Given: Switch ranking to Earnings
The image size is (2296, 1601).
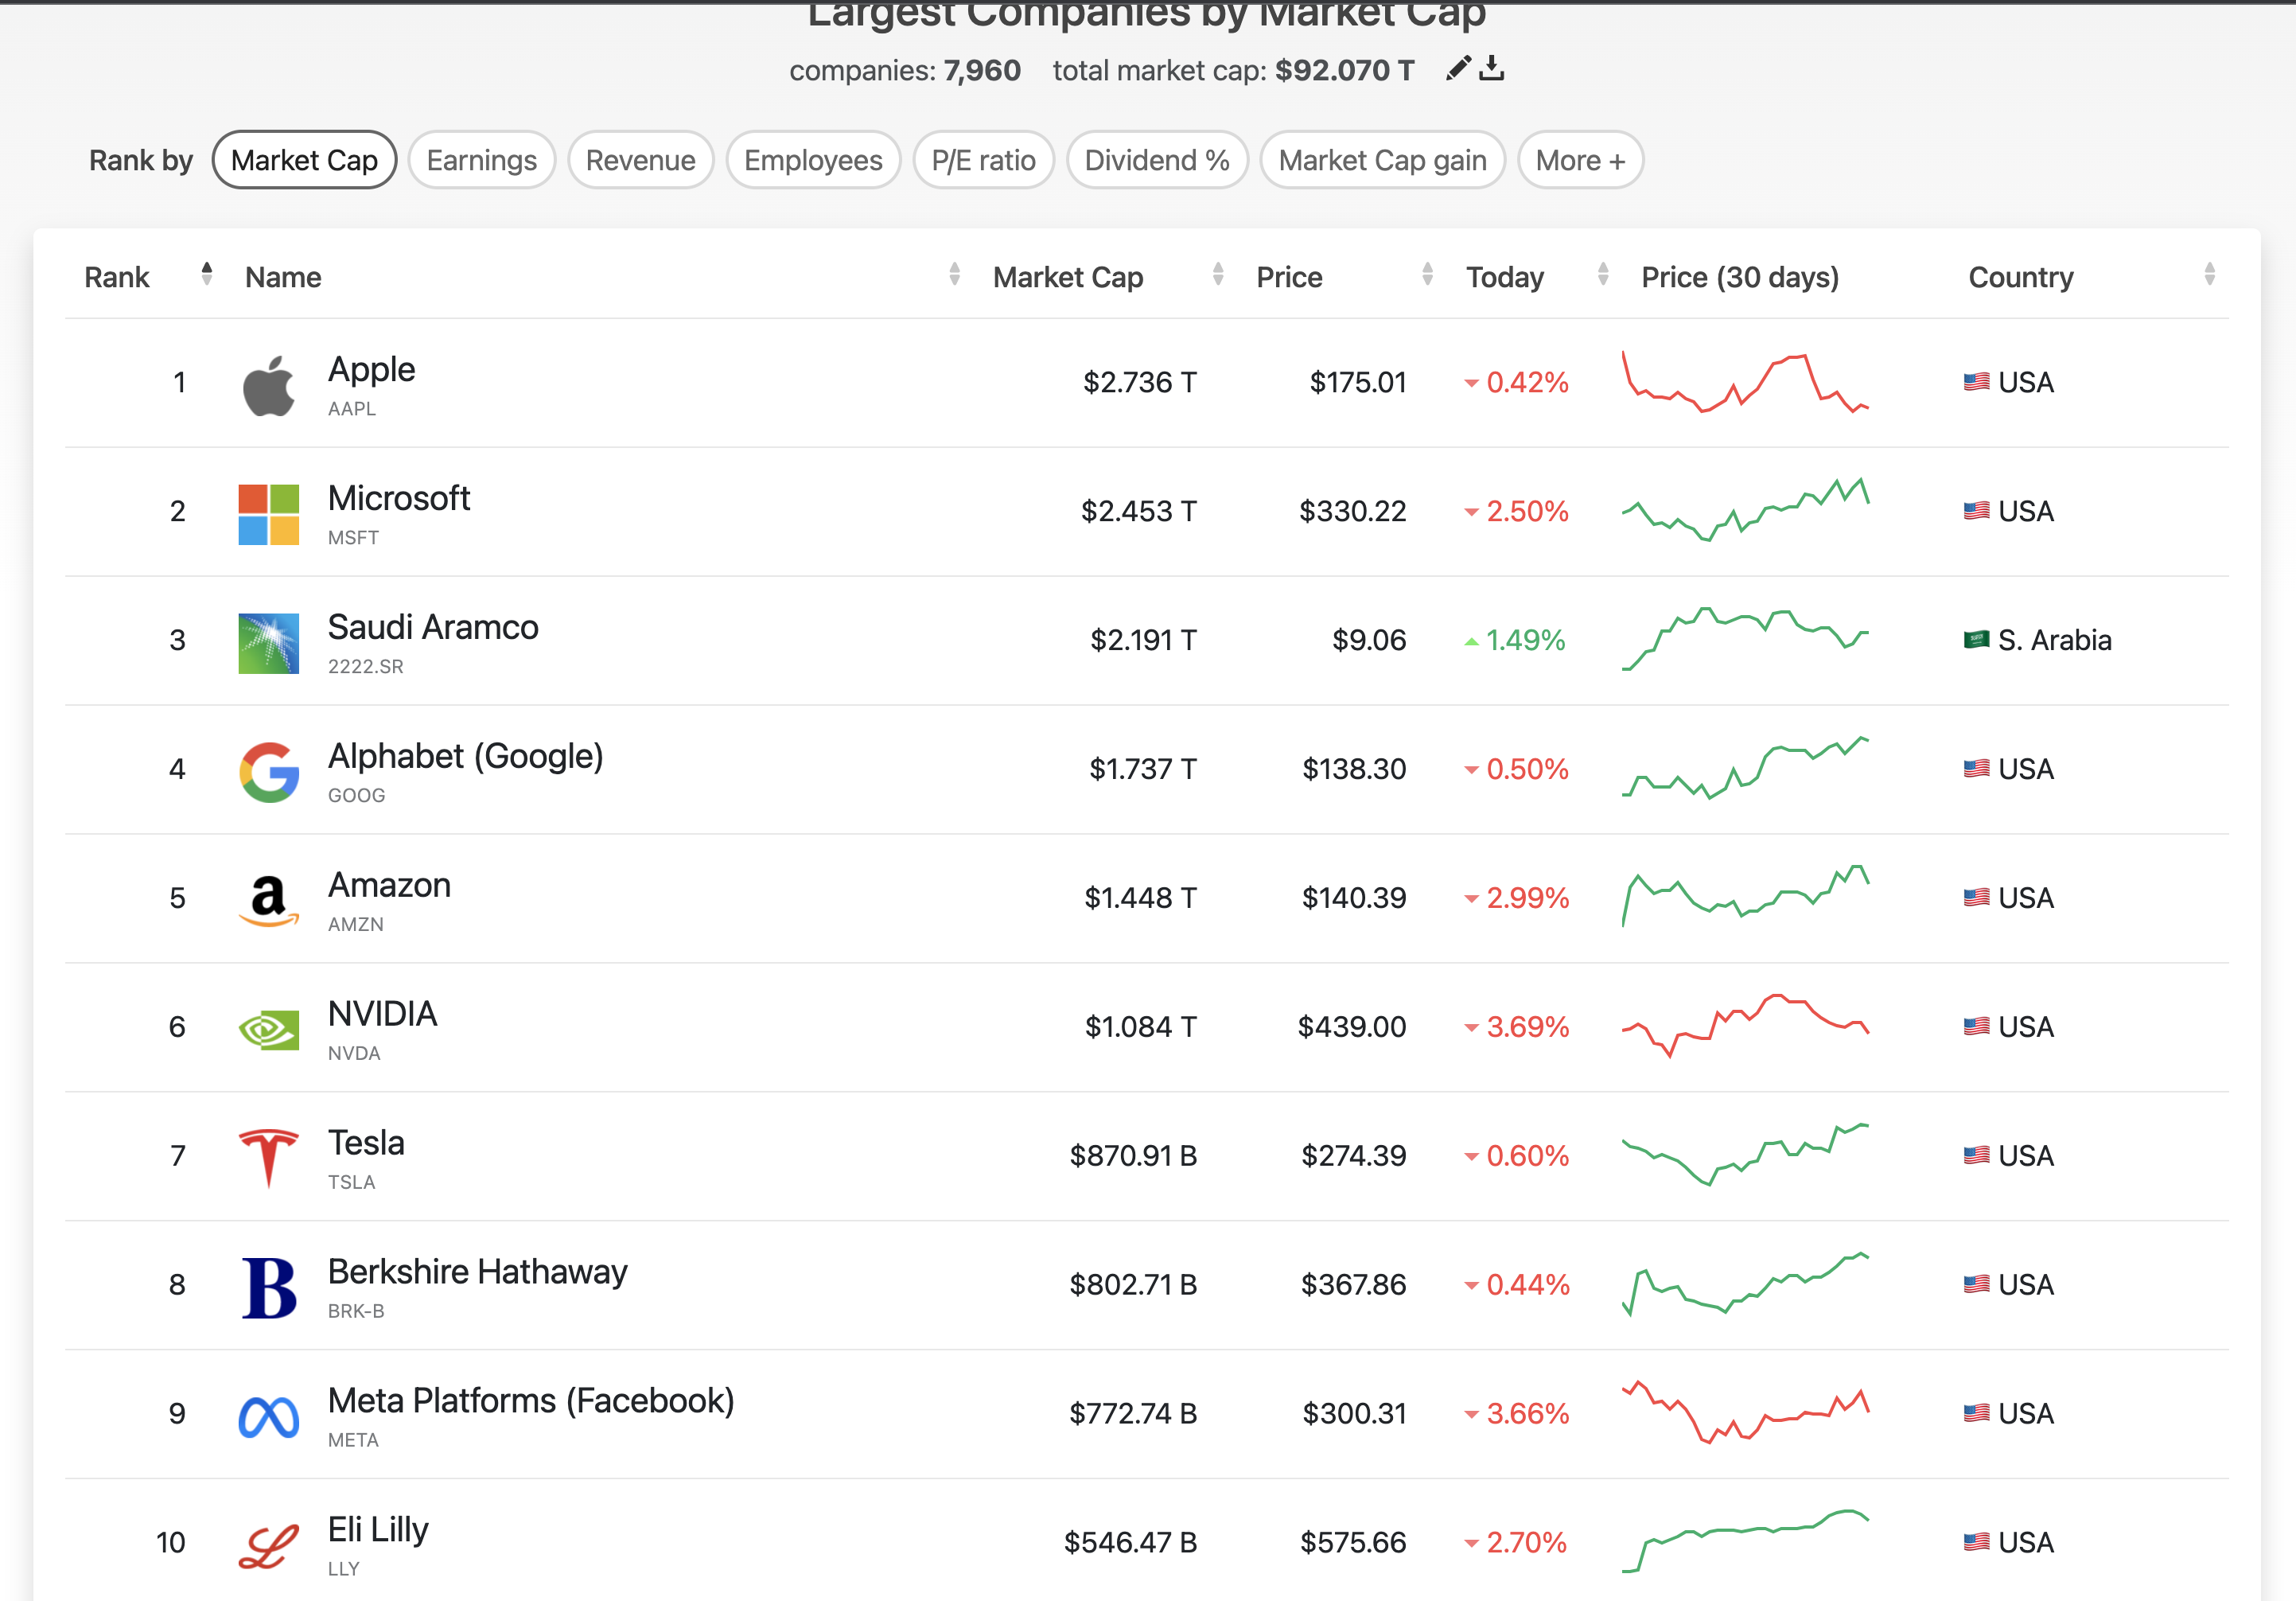Looking at the screenshot, I should pyautogui.click(x=481, y=160).
